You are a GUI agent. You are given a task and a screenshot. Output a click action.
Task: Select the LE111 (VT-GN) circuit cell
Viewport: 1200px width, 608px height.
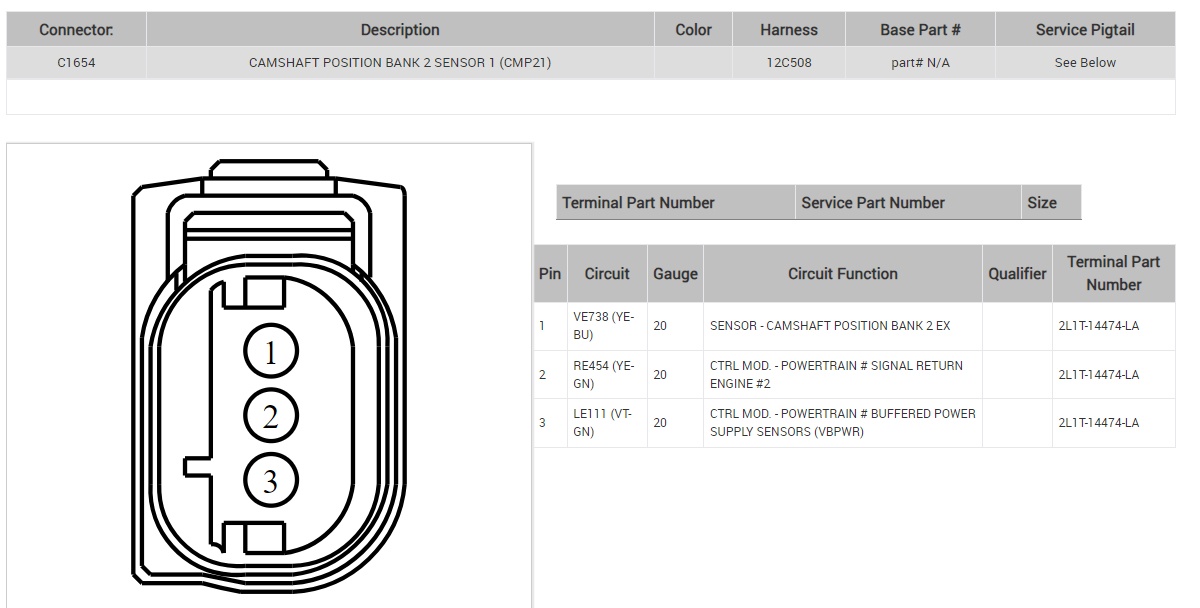coord(605,422)
